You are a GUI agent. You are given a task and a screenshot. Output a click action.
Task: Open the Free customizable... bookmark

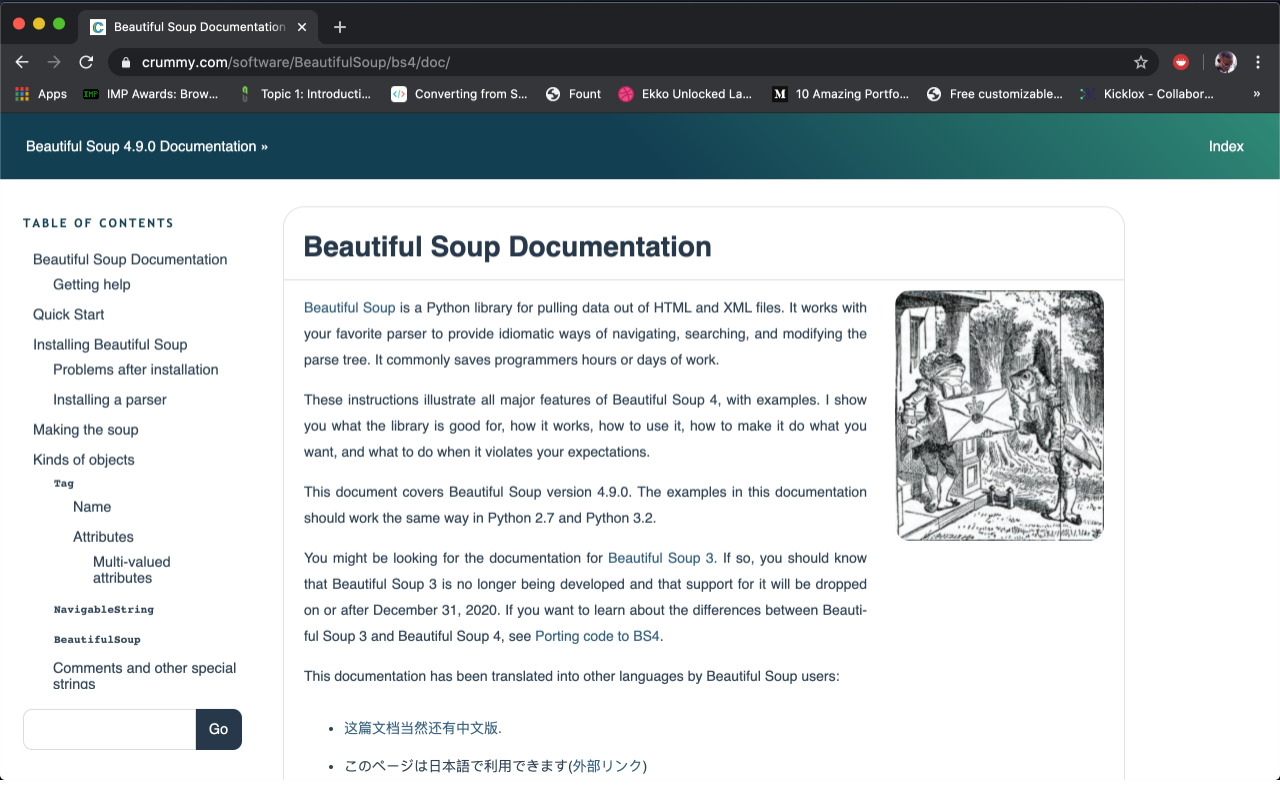point(995,94)
